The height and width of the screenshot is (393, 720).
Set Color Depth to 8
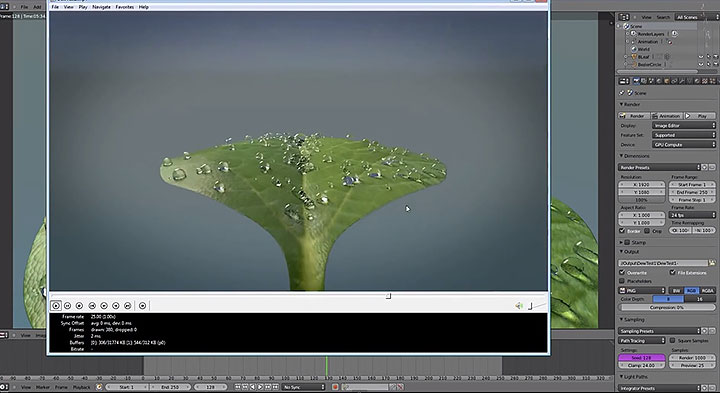point(668,299)
